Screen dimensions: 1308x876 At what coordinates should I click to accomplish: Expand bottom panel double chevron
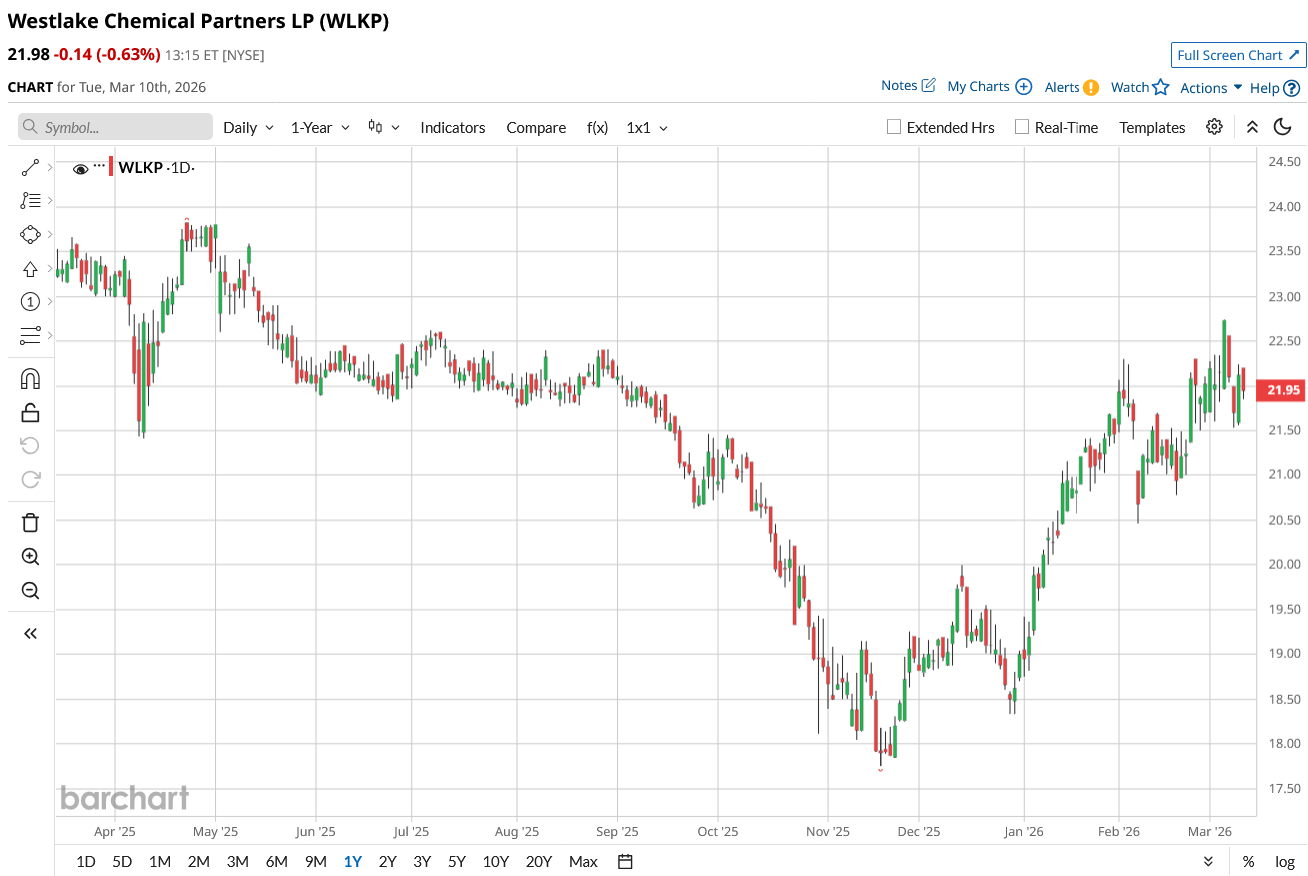[x=1208, y=861]
